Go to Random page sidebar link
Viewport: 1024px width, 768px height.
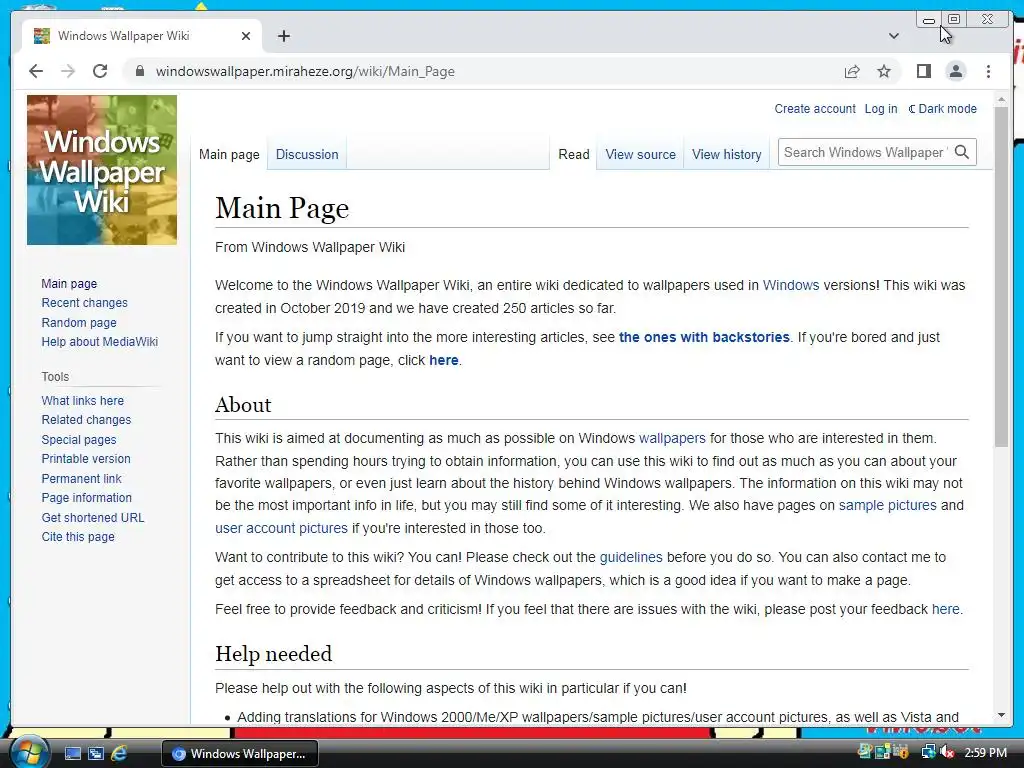(x=79, y=322)
